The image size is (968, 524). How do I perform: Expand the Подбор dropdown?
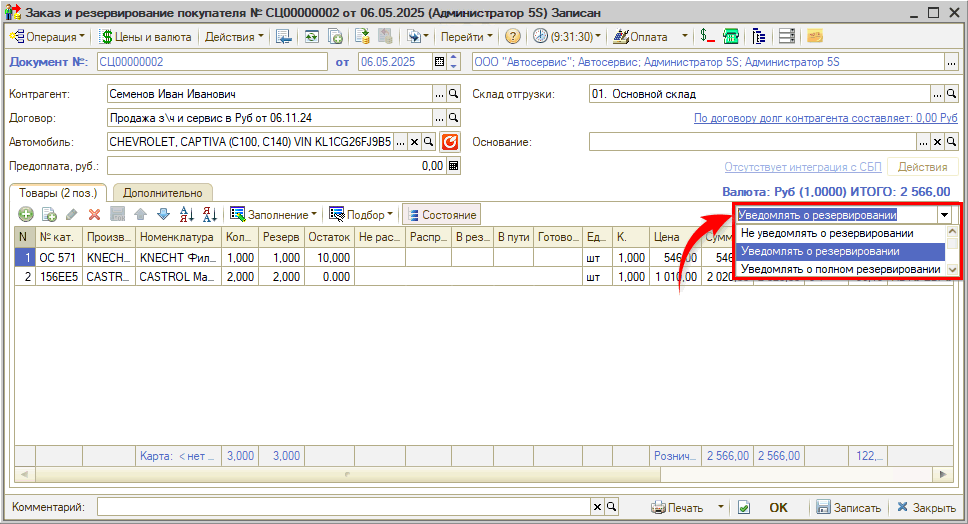coord(361,214)
